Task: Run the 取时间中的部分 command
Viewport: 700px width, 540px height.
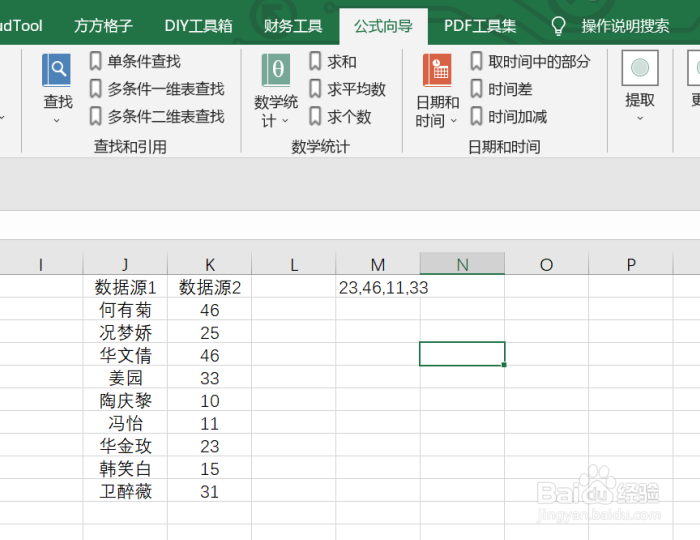Action: tap(539, 61)
